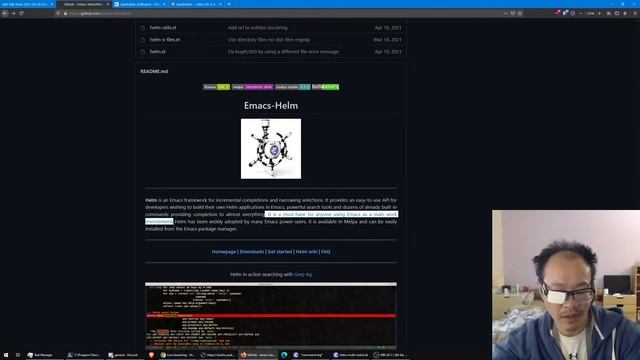Click the padlock icon in the address bar
The width and height of the screenshot is (640, 360).
click(65, 13)
